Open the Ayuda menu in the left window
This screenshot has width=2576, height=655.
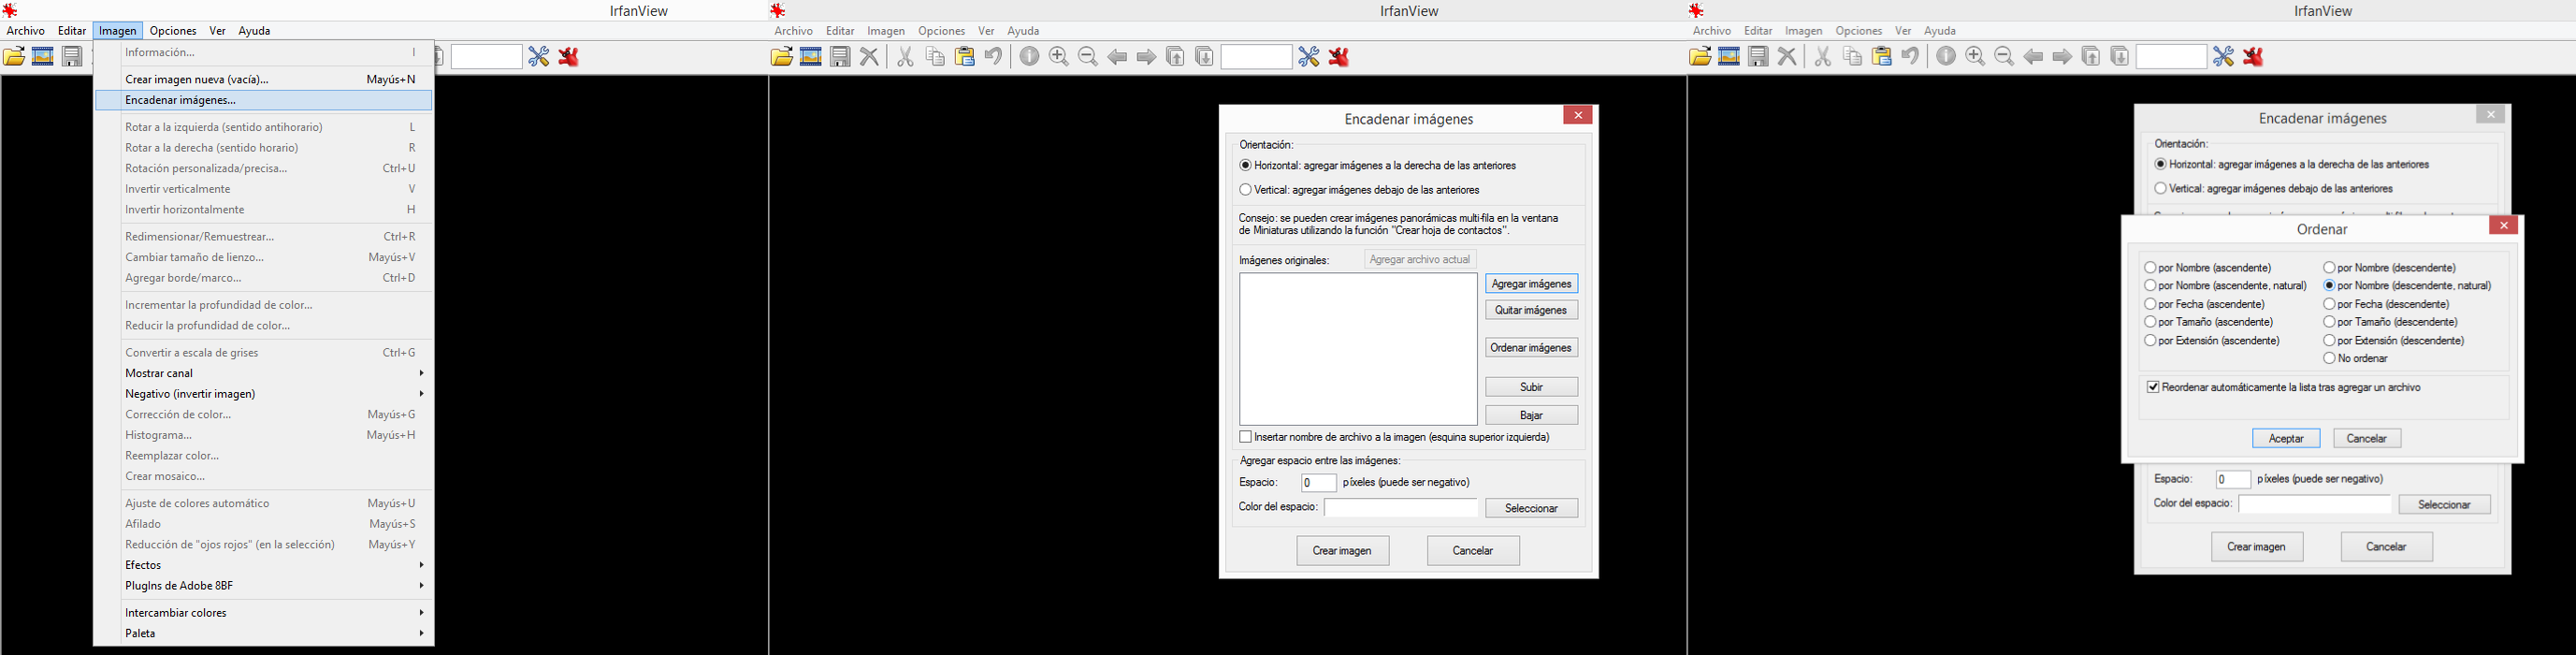tap(254, 31)
